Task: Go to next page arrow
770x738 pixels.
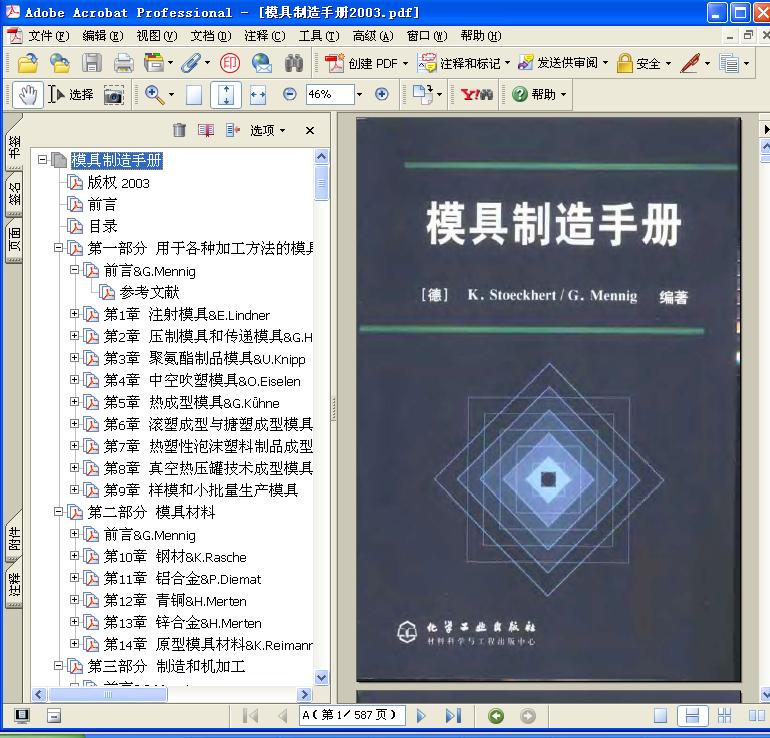Action: click(x=420, y=716)
